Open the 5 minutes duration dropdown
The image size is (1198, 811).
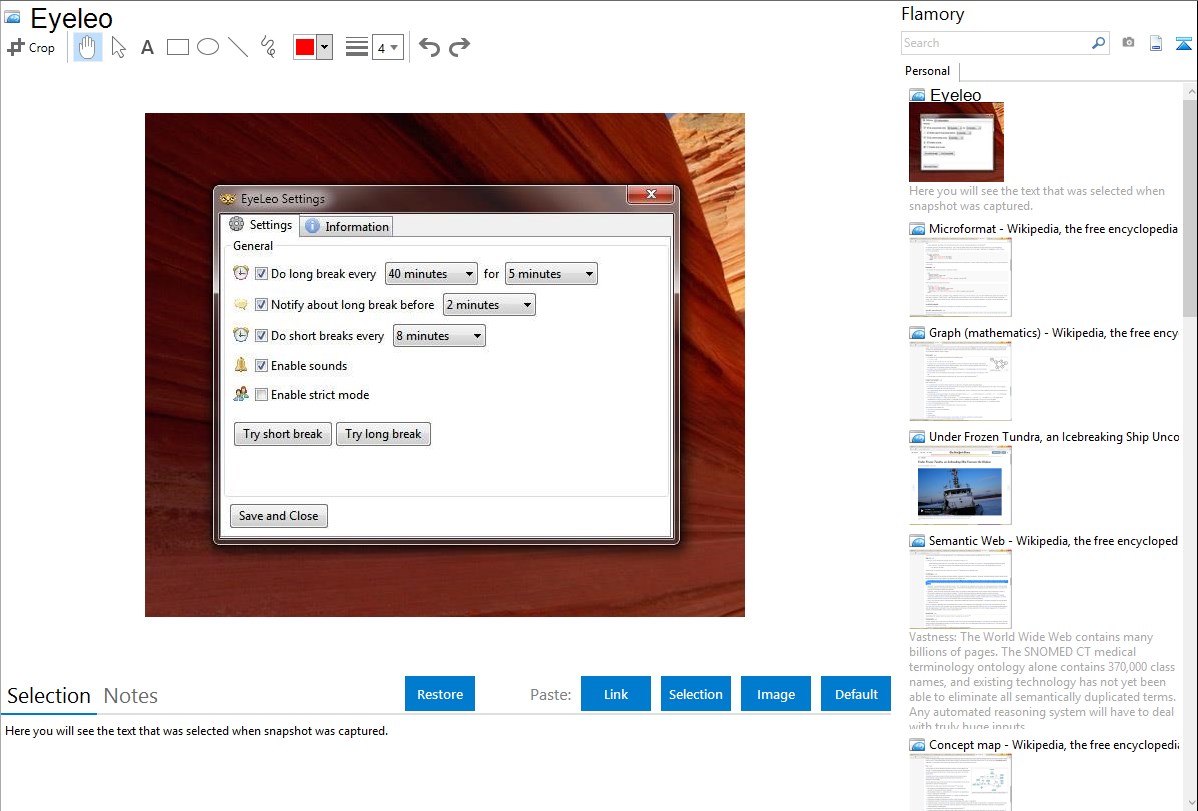(551, 274)
